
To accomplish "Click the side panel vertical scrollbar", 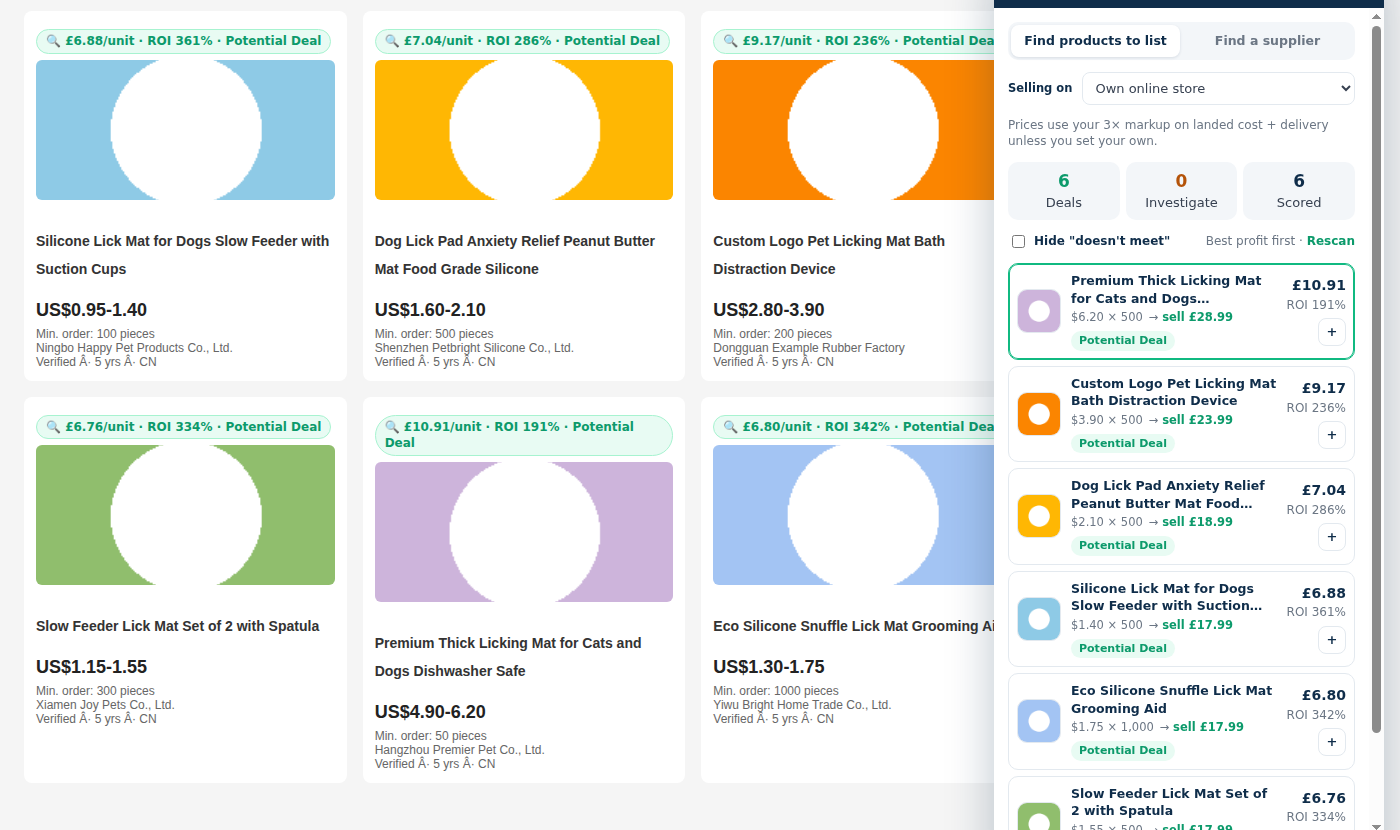I will (1377, 380).
